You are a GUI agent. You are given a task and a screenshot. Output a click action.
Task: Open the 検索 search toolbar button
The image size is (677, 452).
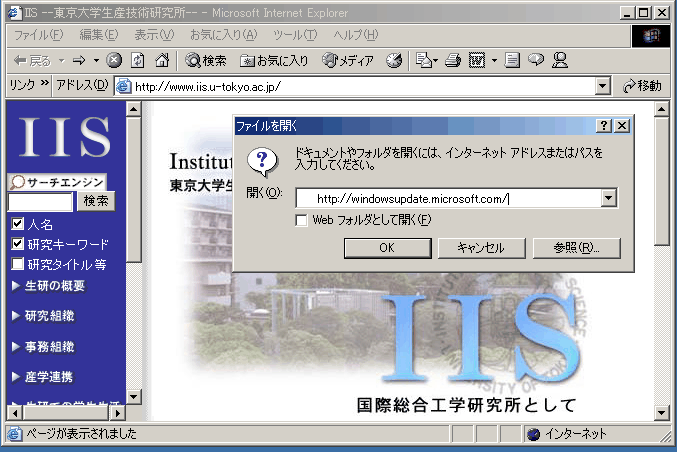tap(206, 60)
